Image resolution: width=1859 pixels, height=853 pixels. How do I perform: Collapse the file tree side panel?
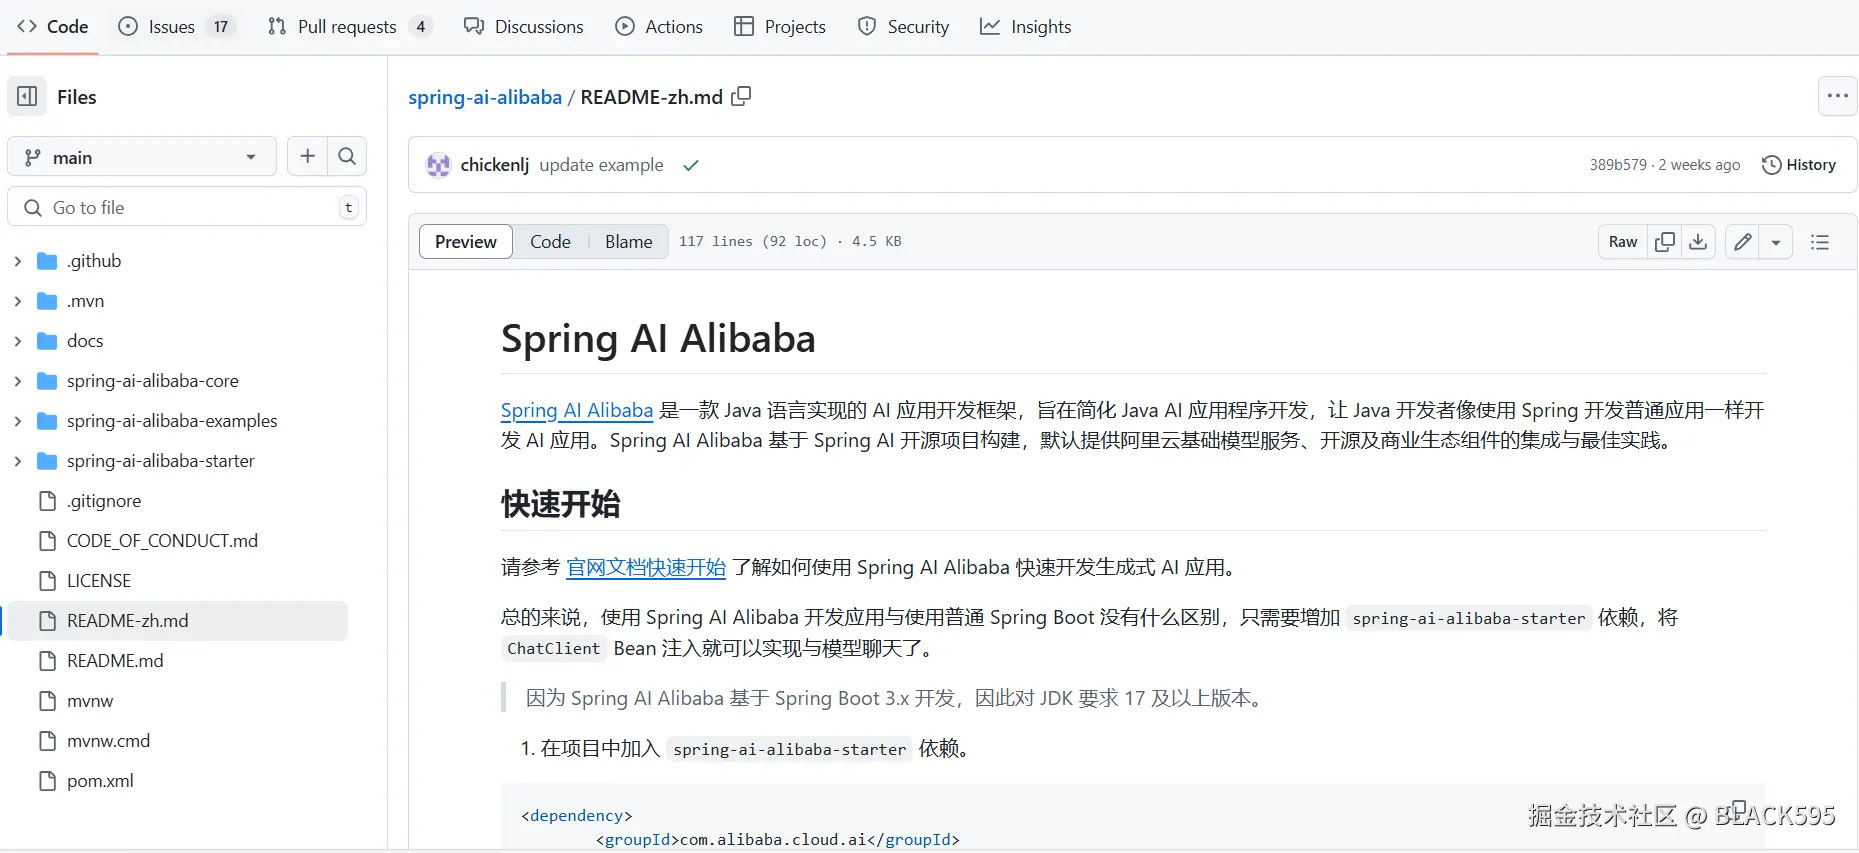pos(27,97)
